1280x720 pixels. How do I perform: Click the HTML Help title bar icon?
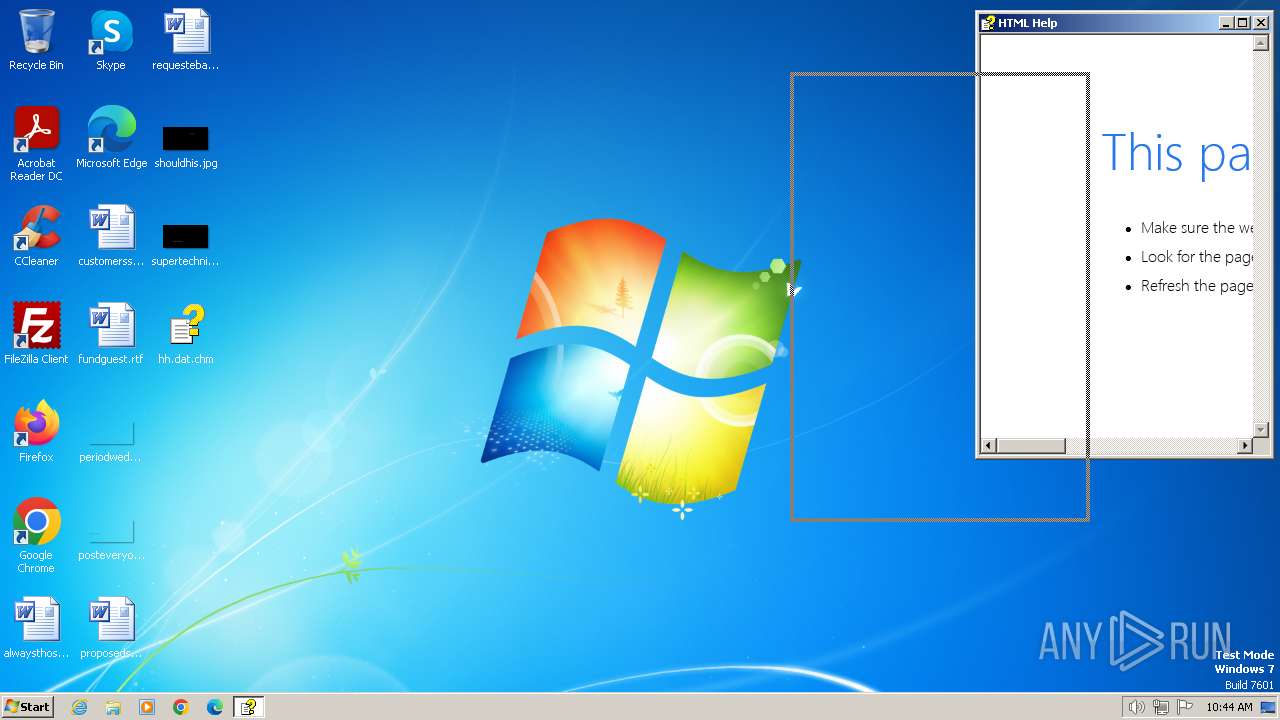coord(988,23)
